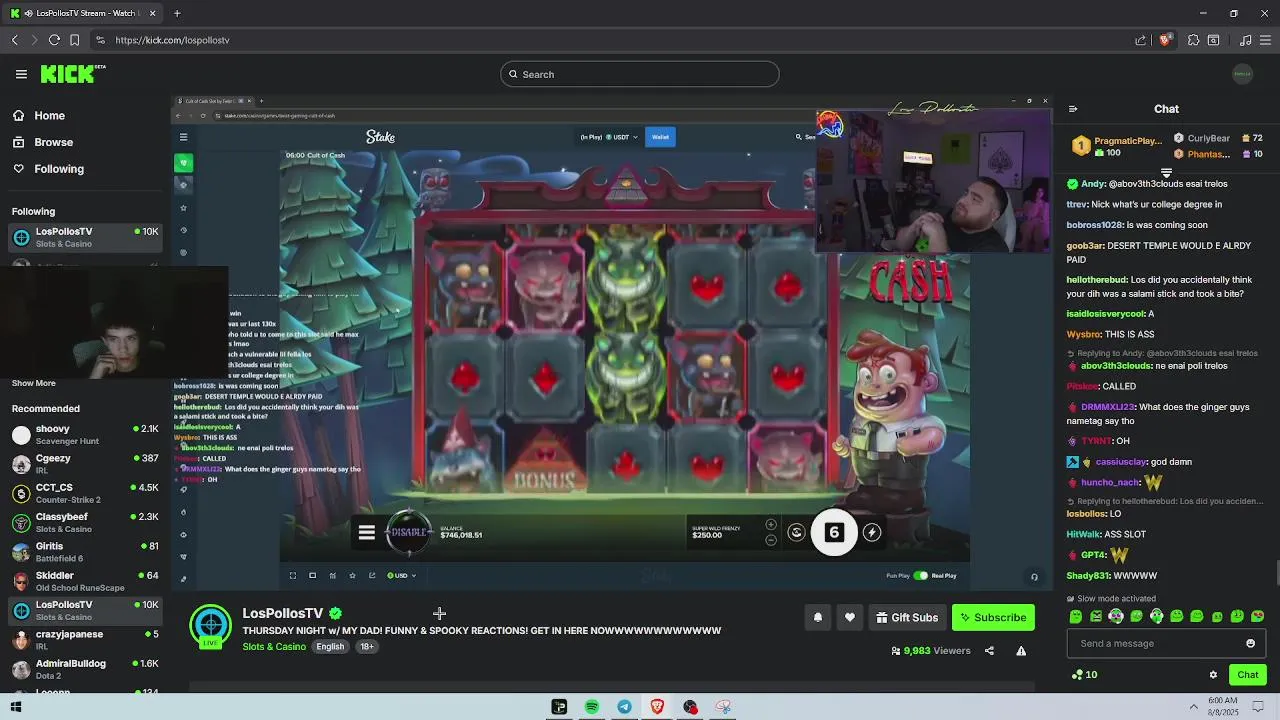The width and height of the screenshot is (1280, 720).
Task: Click the share page icon in address bar
Action: tap(1141, 40)
